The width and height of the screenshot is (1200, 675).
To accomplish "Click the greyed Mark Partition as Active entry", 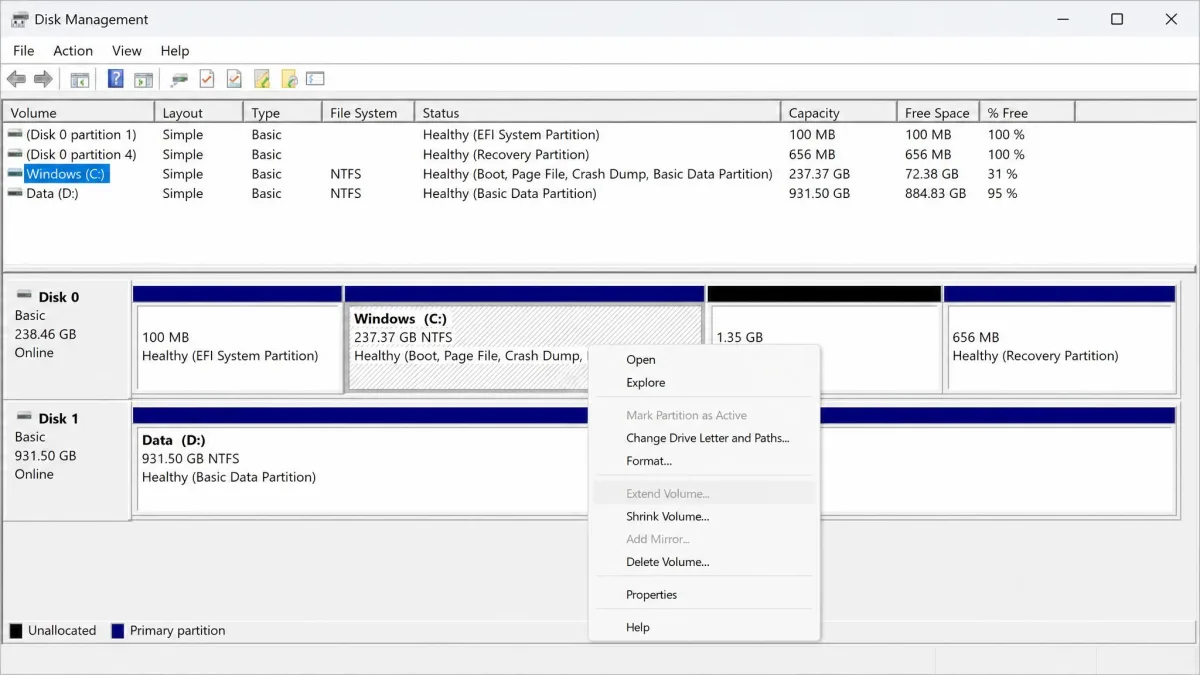I will (704, 416).
